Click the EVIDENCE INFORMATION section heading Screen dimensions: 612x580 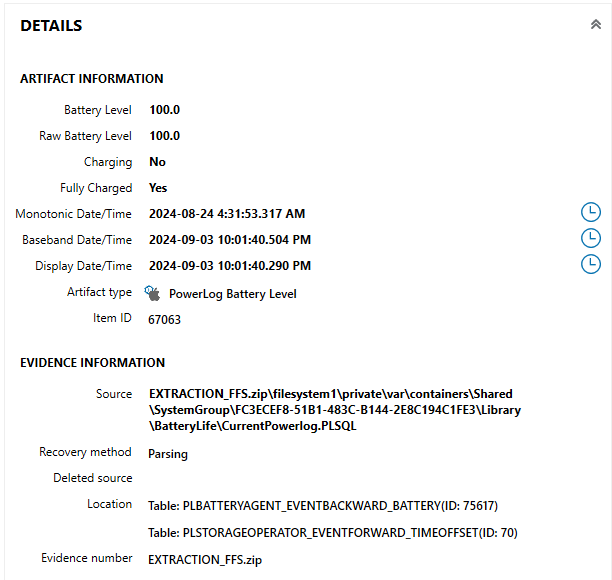93,363
